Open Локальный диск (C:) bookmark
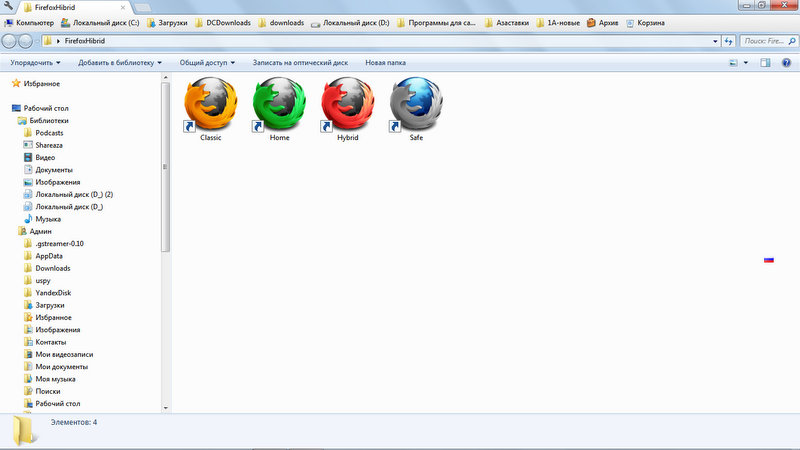 point(100,23)
